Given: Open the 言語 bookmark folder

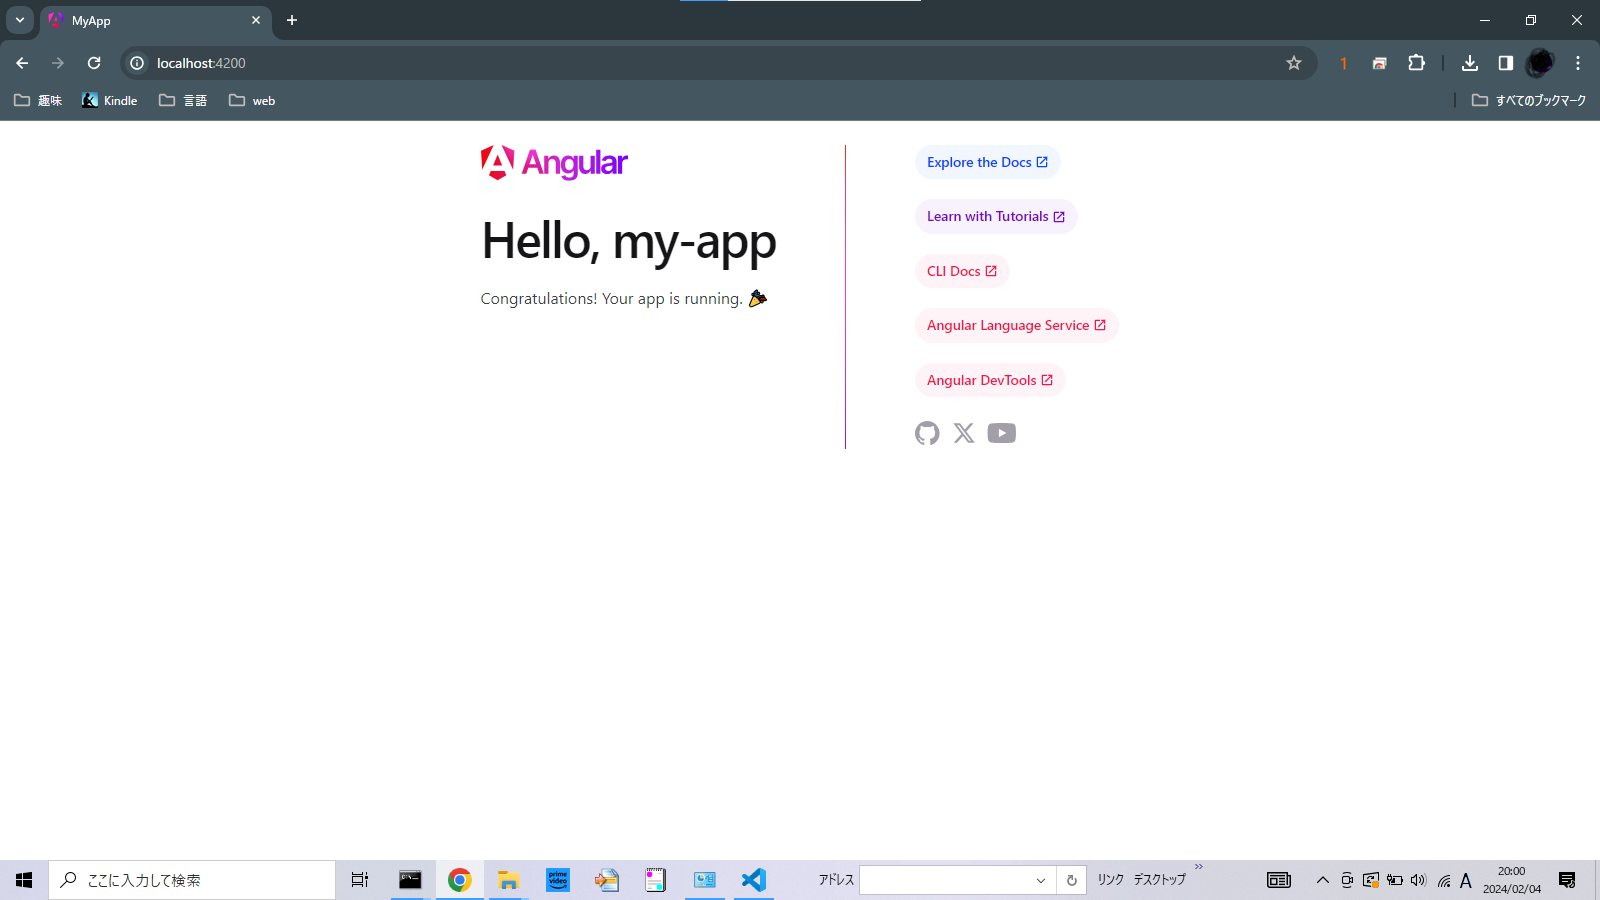Looking at the screenshot, I should click(183, 100).
